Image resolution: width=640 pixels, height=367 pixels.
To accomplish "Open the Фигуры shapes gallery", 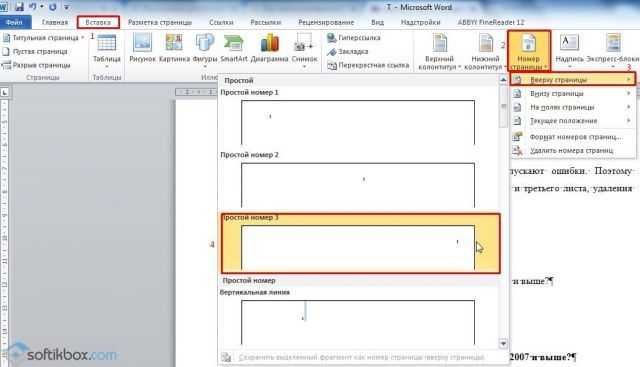I will click(204, 43).
